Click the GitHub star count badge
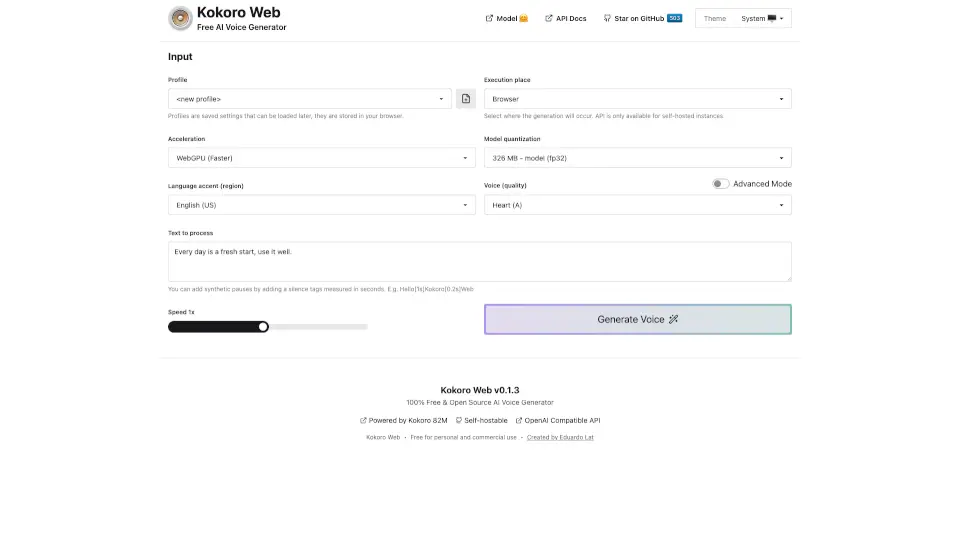This screenshot has height=540, width=960. click(x=674, y=18)
